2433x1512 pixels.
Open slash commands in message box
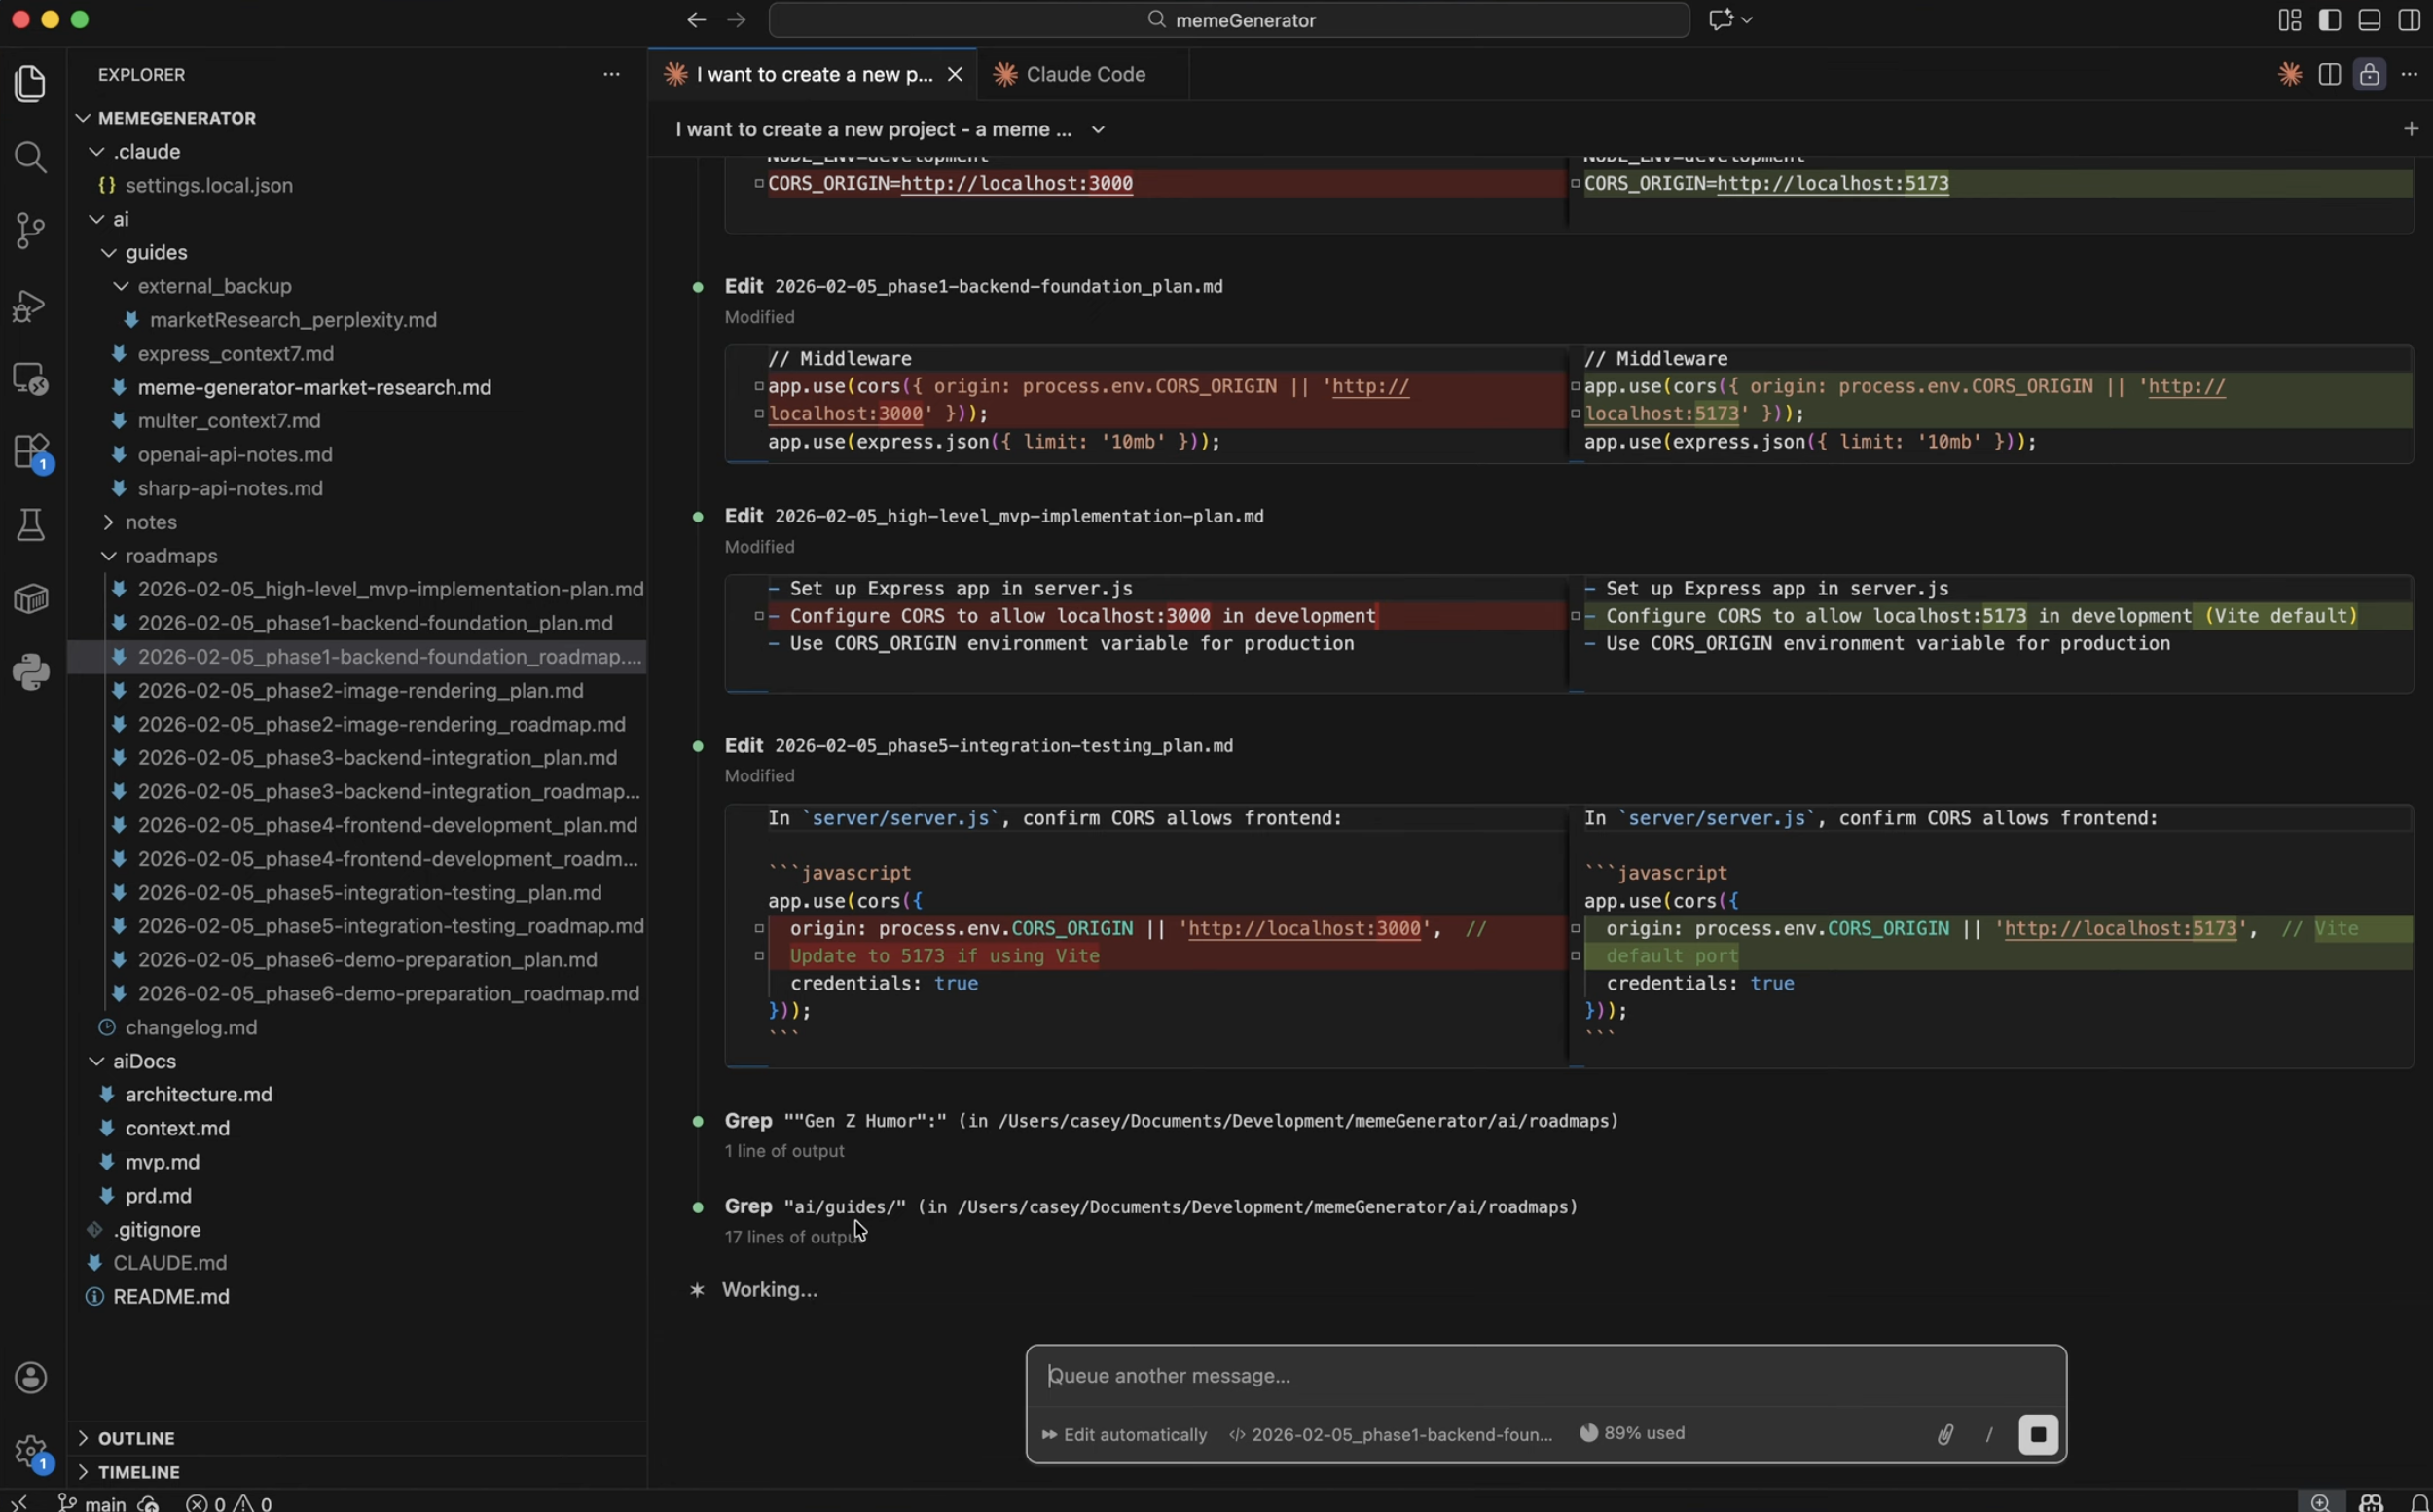[1989, 1435]
